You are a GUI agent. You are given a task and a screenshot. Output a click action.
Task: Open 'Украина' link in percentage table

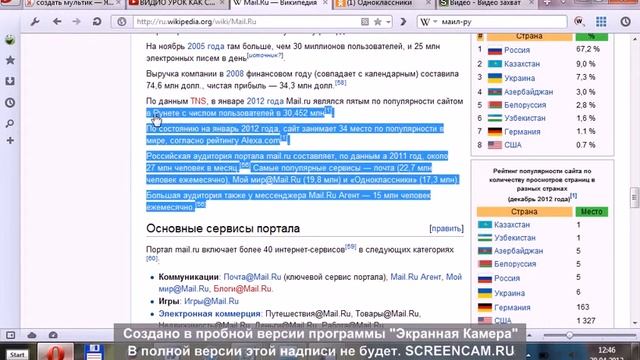519,78
